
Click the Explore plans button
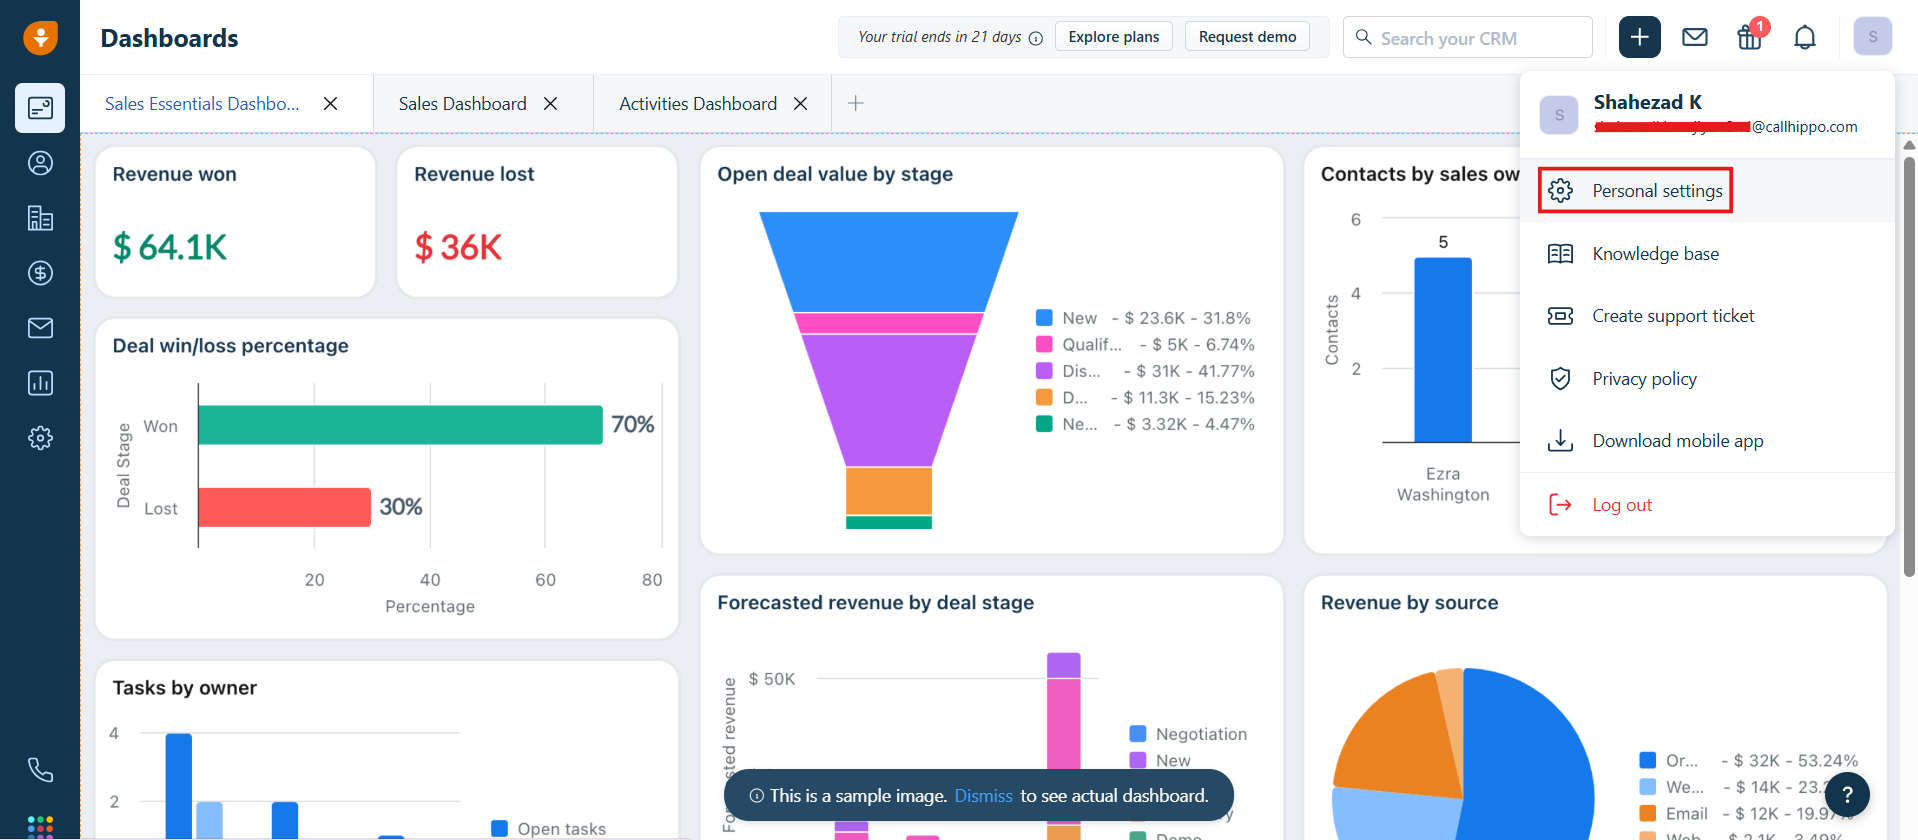point(1114,37)
